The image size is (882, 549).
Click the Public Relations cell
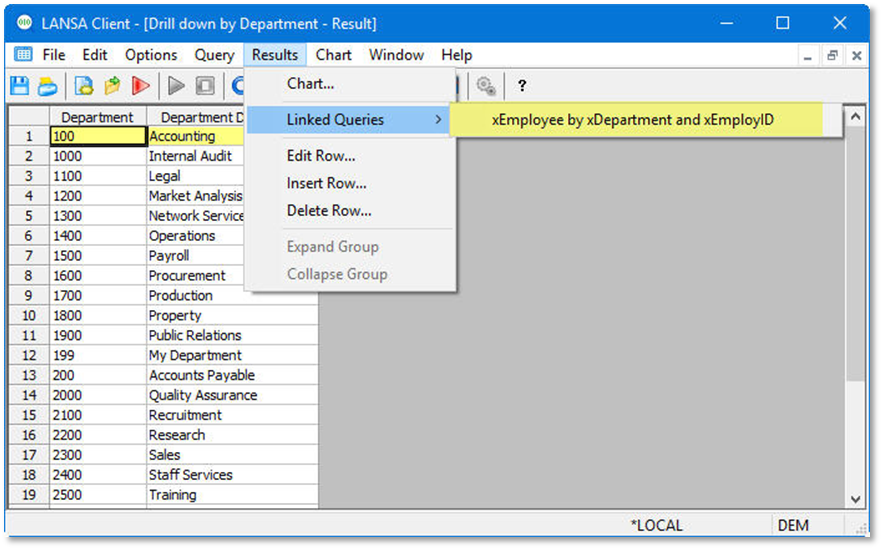tap(232, 335)
